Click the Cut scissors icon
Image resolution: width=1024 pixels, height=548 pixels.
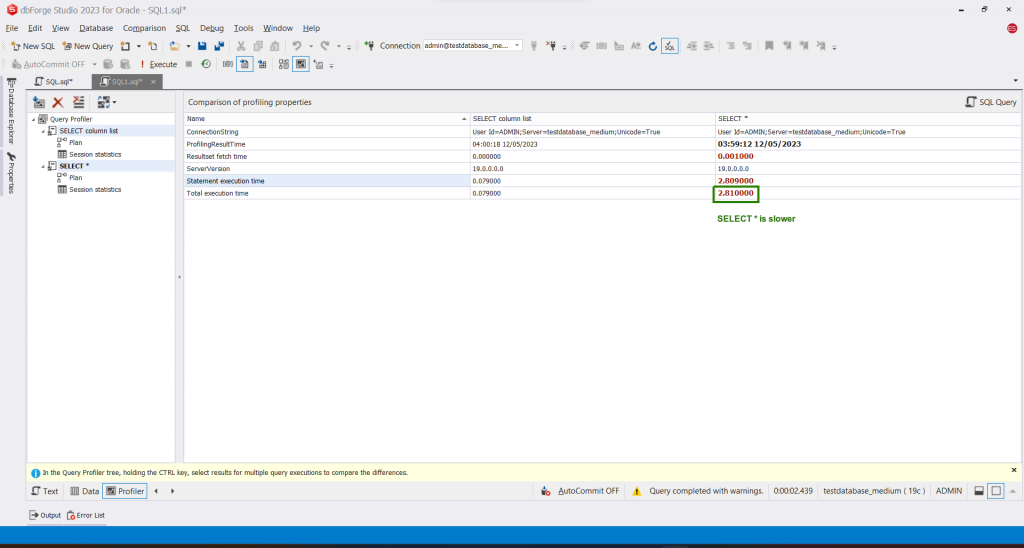[240, 46]
